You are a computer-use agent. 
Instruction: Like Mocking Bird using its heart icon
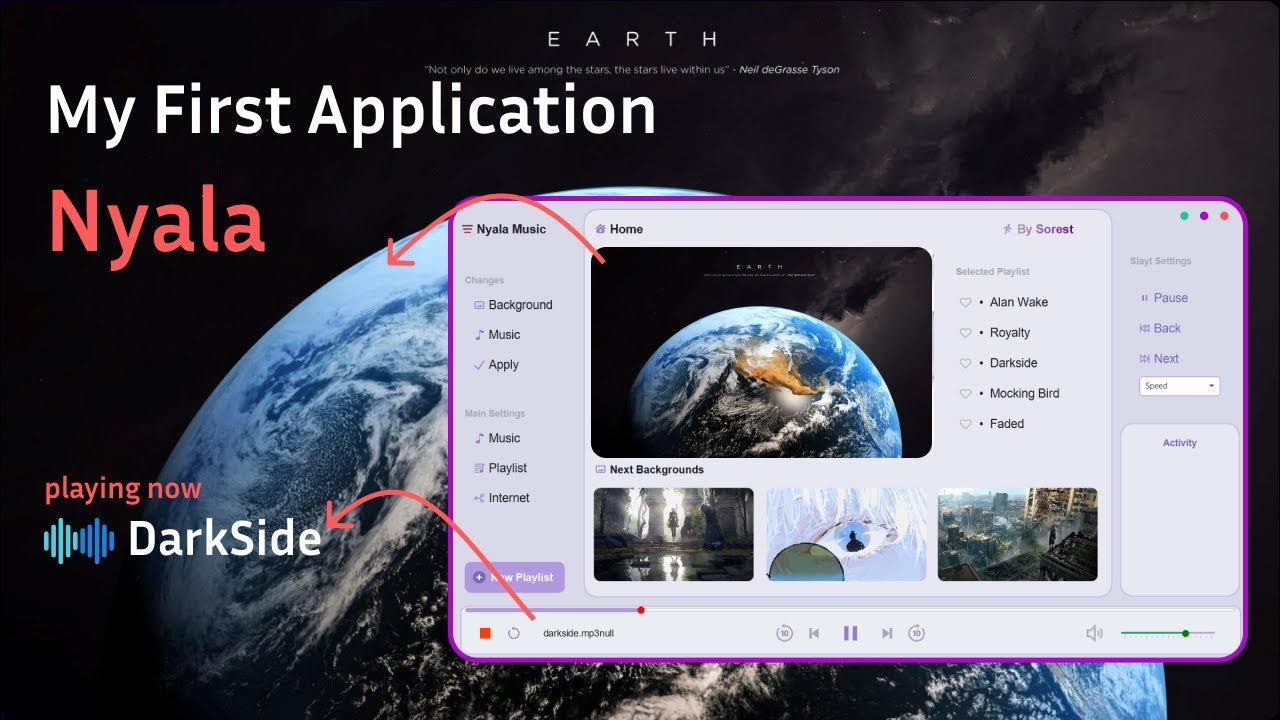coord(965,394)
